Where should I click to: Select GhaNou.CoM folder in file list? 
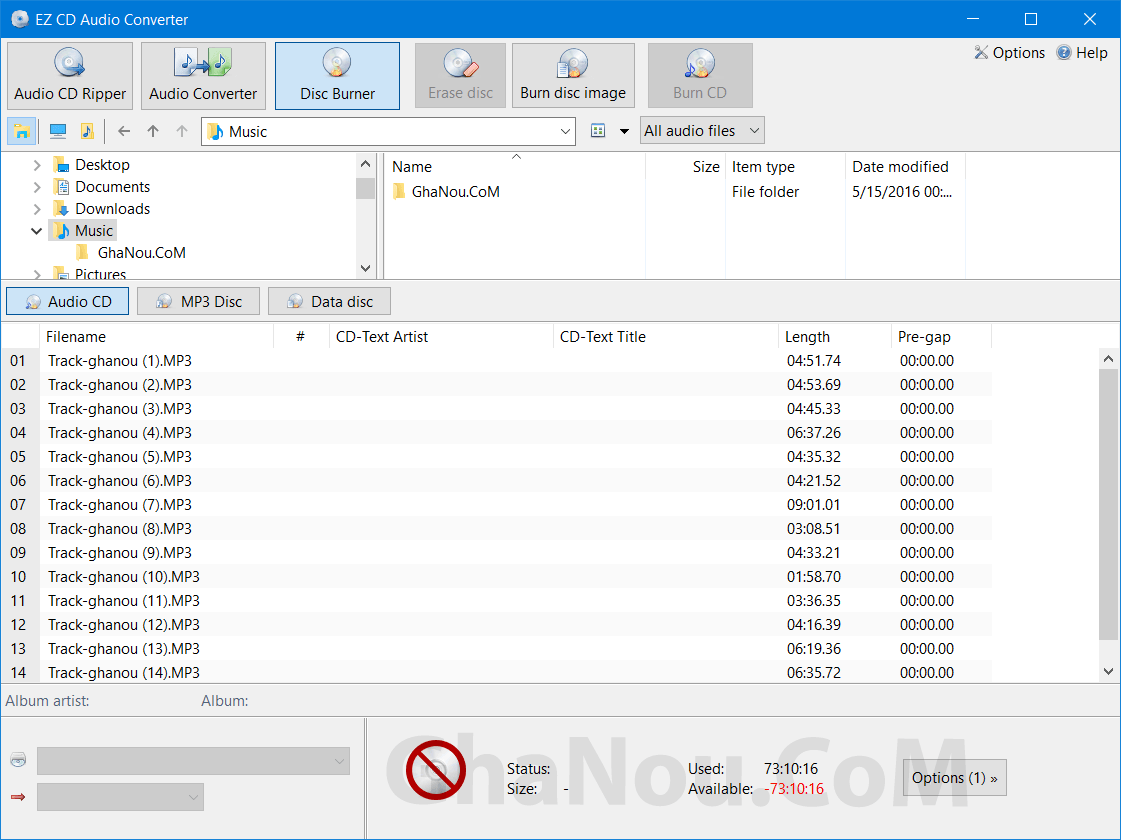455,192
